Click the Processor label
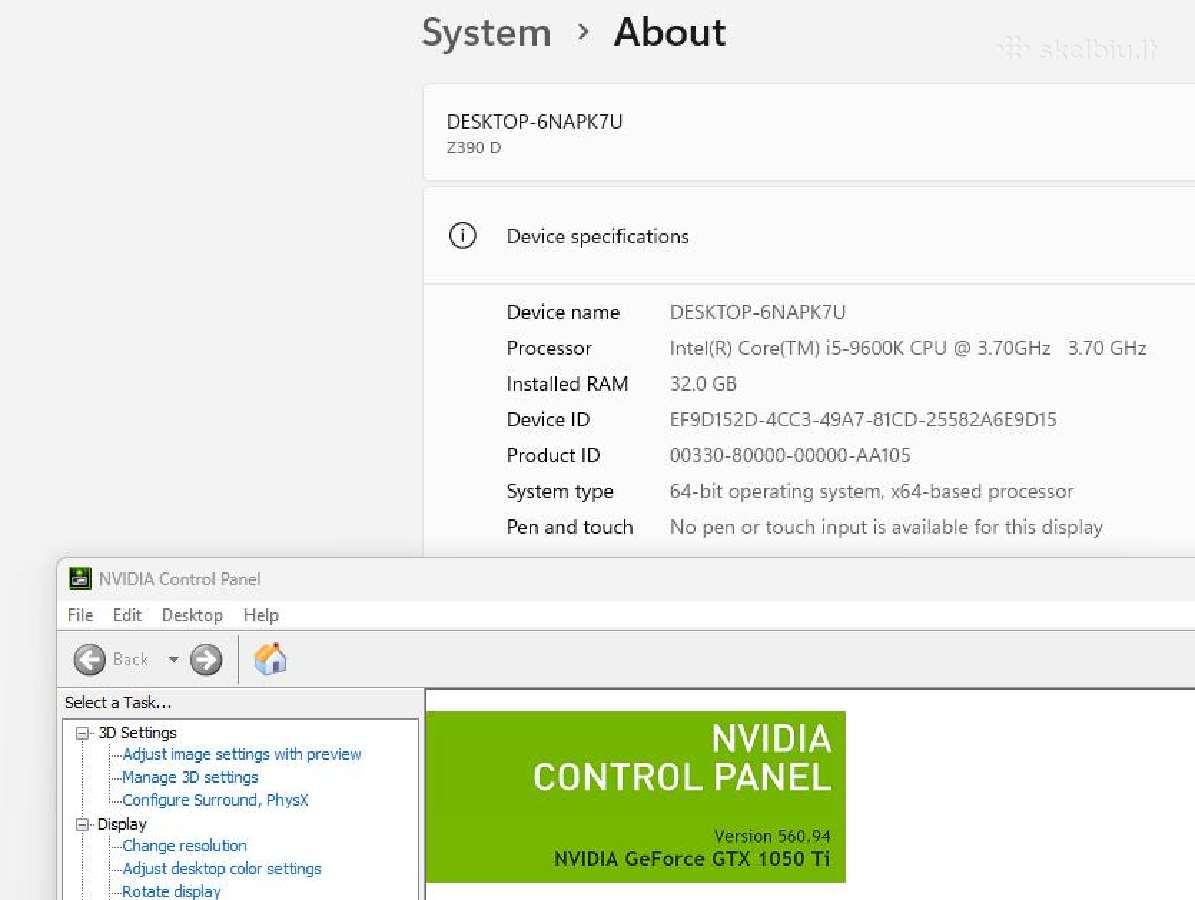Viewport: 1195px width, 900px height. [549, 348]
